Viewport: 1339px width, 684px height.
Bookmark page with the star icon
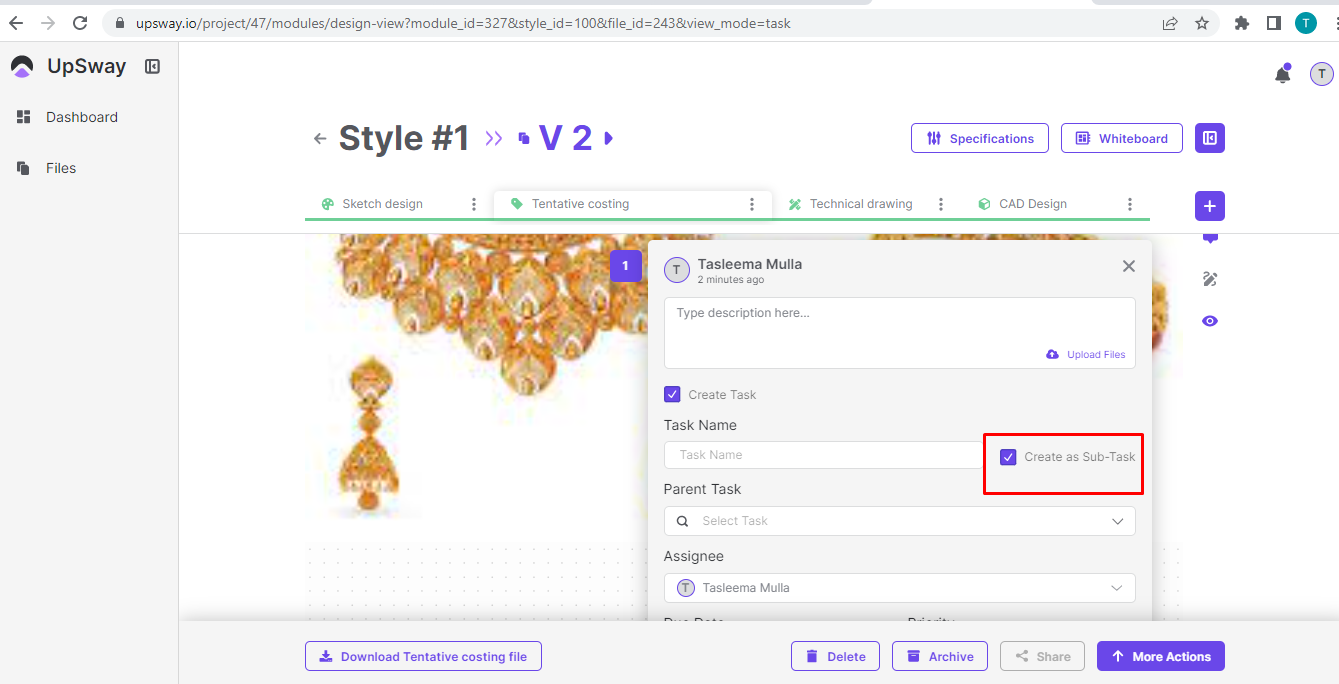point(1202,23)
